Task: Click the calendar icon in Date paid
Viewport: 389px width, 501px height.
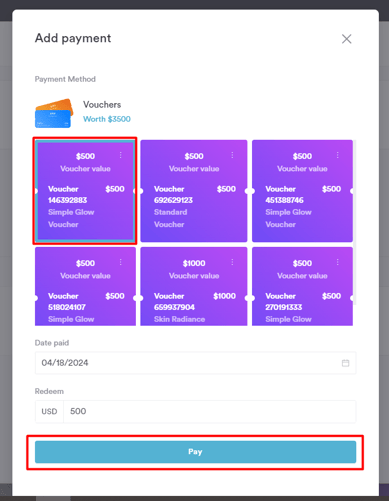Action: (x=346, y=363)
